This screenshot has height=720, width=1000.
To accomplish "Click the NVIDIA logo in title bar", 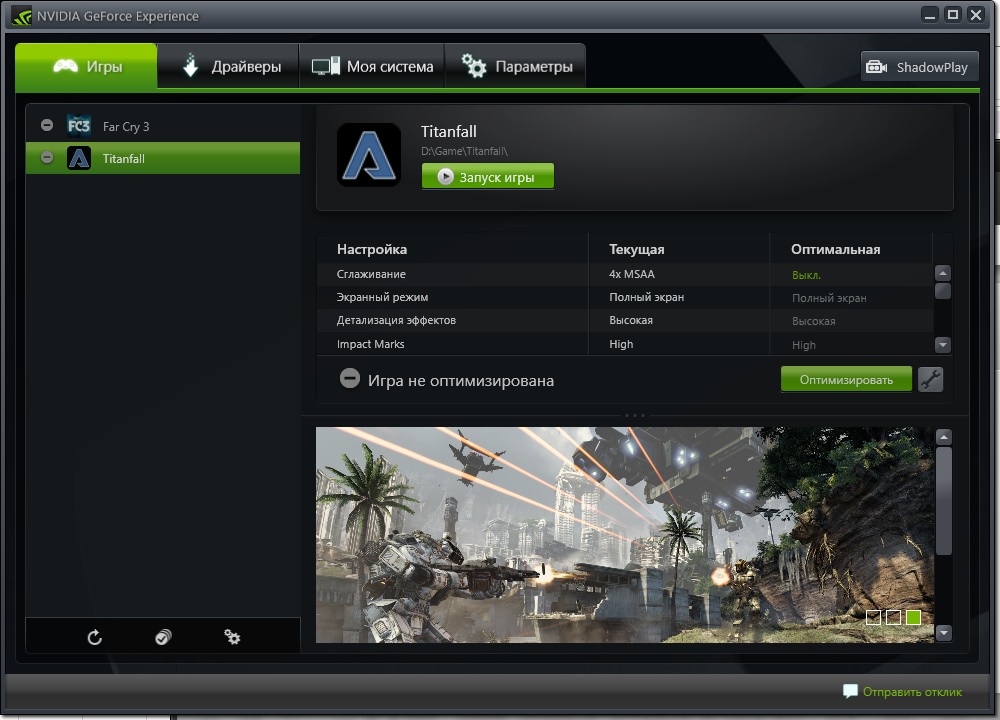I will coord(21,16).
